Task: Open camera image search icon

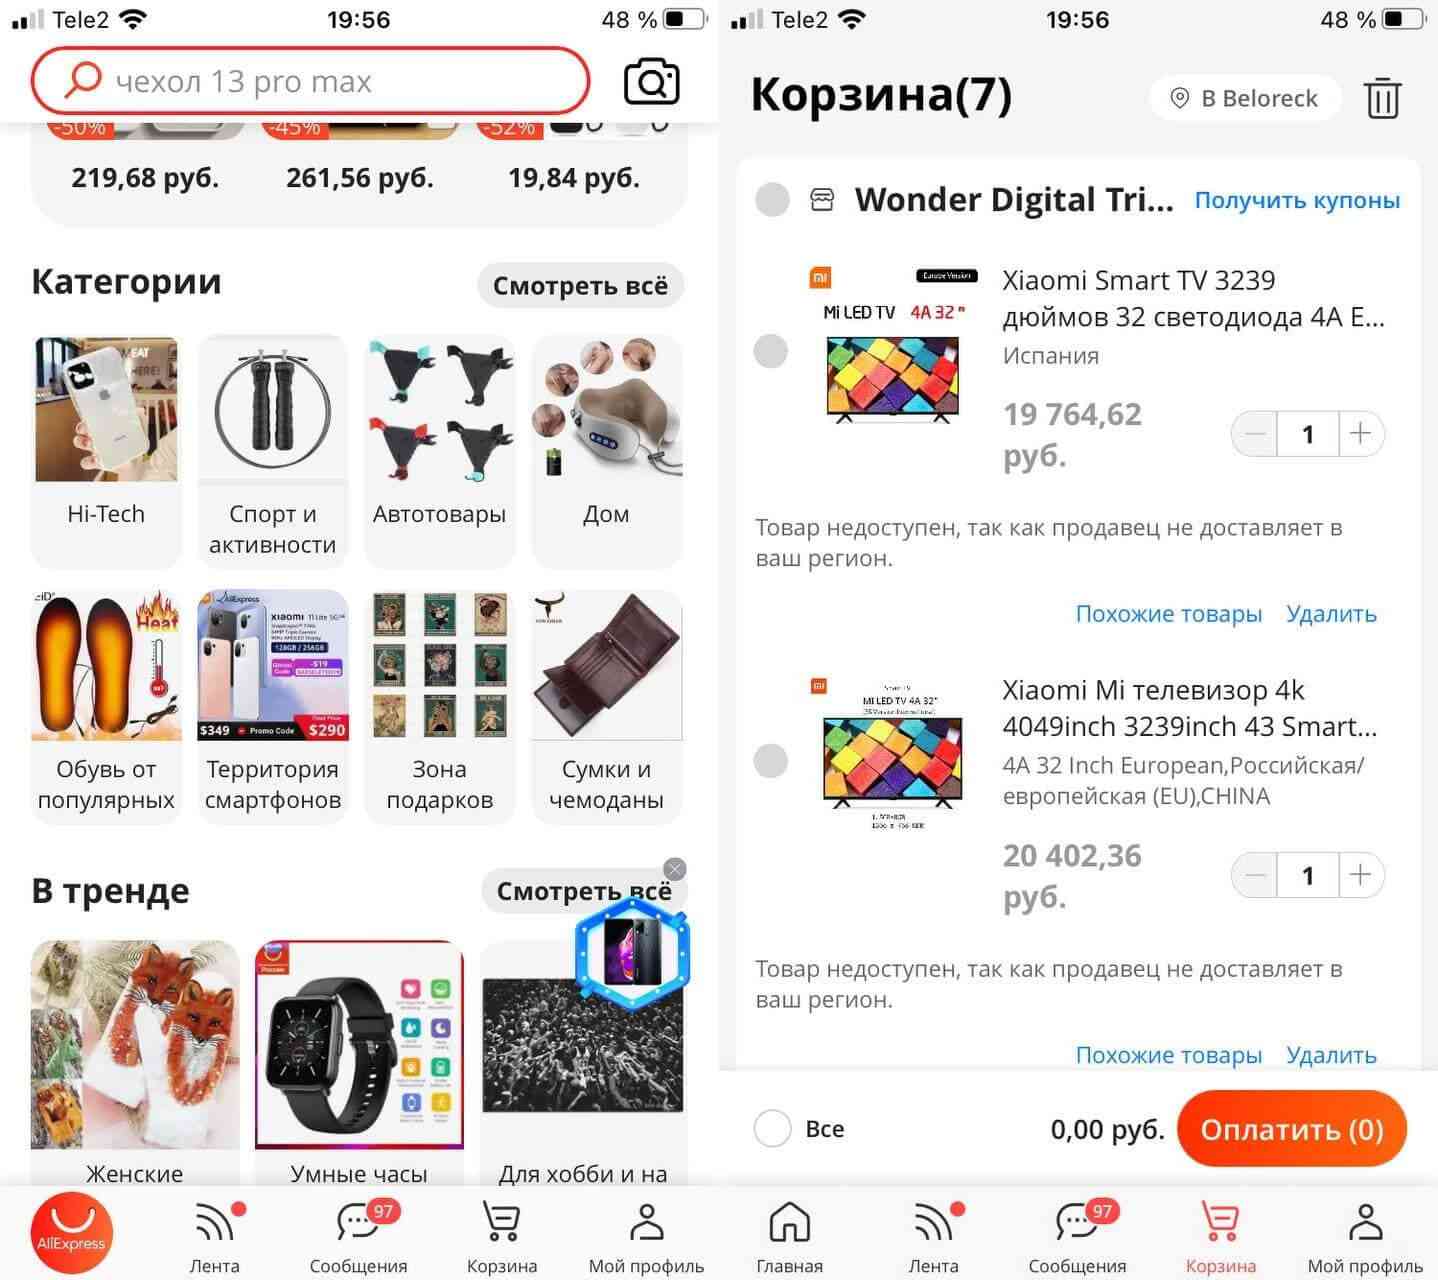Action: 652,82
